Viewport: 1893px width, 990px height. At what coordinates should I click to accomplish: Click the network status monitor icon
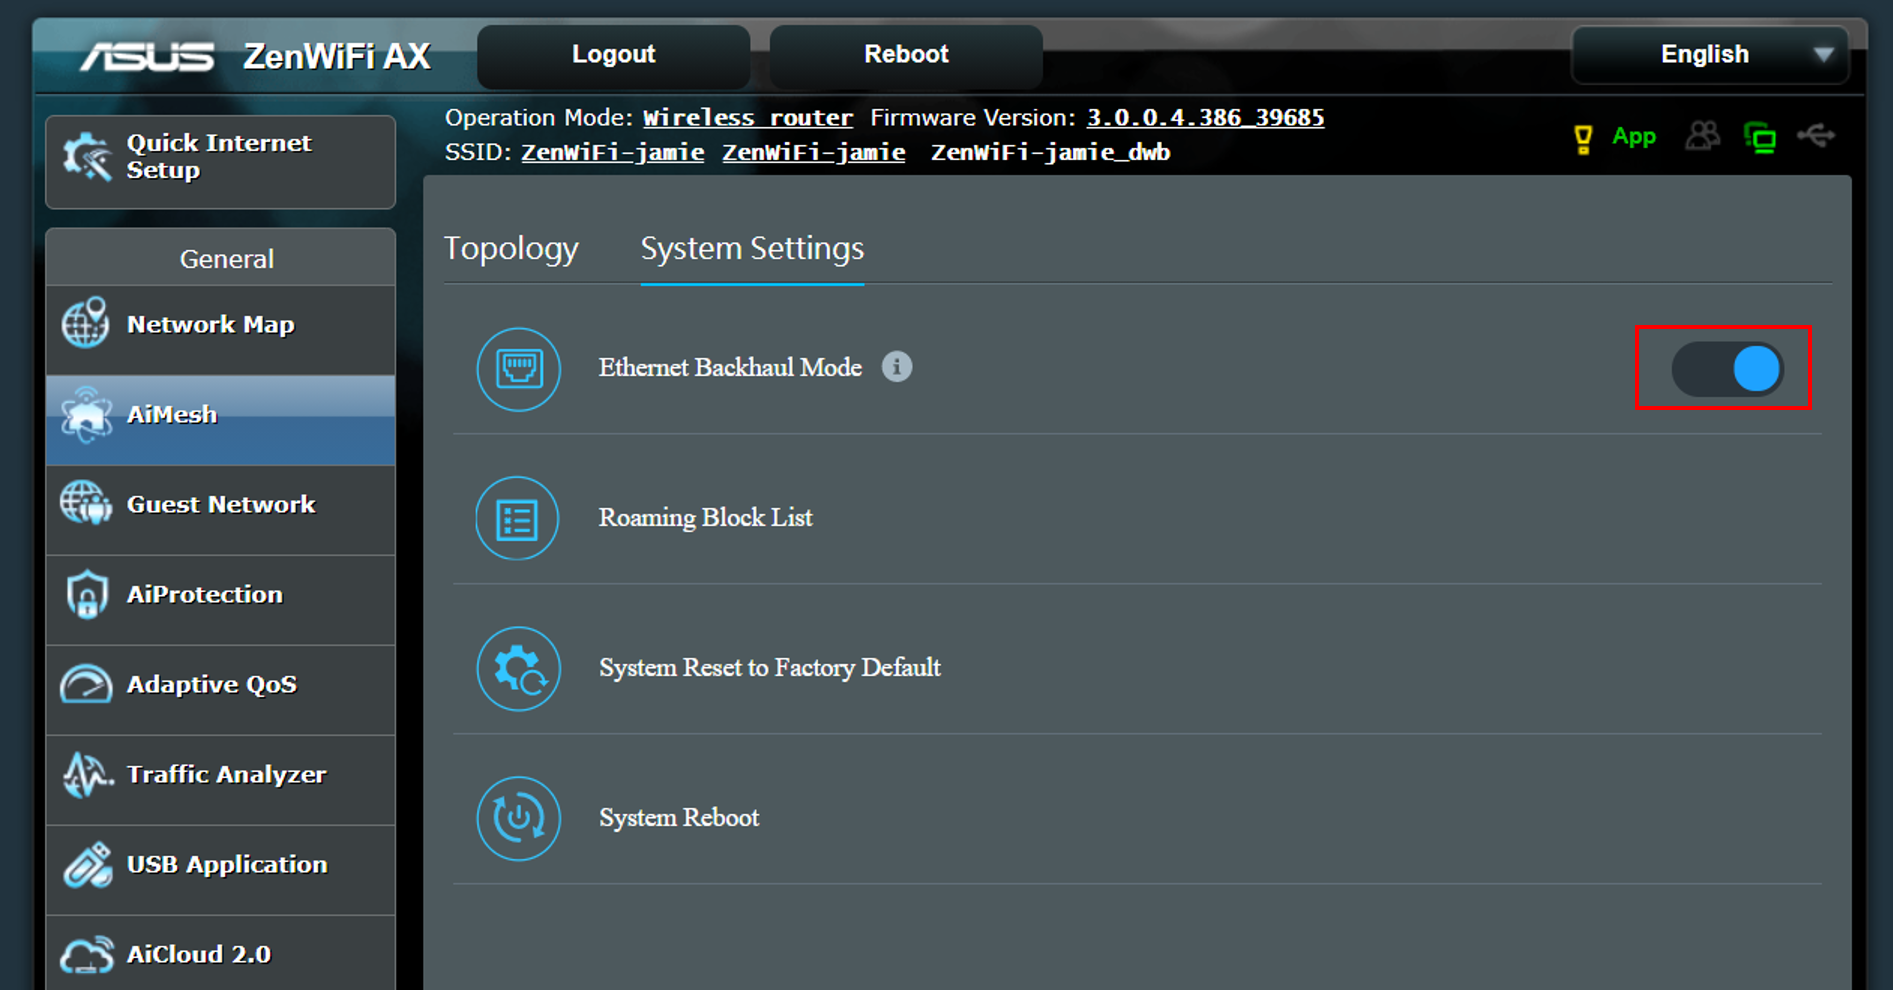coord(1760,137)
